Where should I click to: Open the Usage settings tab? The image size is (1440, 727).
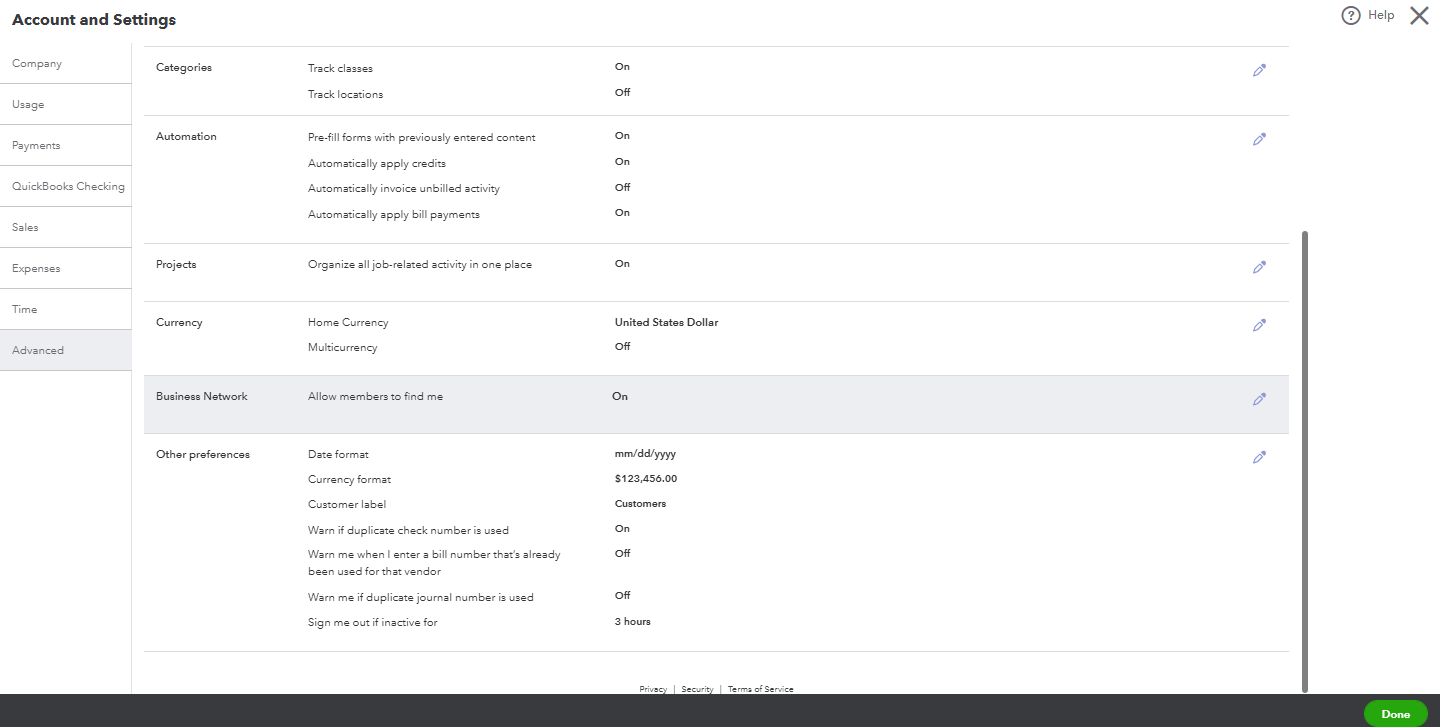[28, 103]
